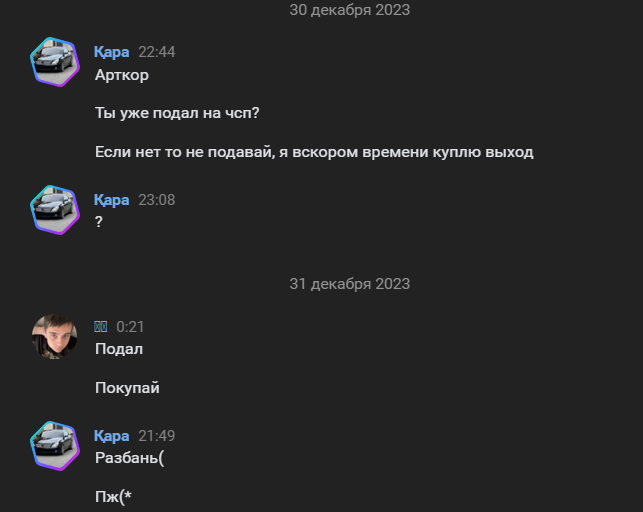Select the message "Арткор"
643x512 pixels.
click(121, 75)
